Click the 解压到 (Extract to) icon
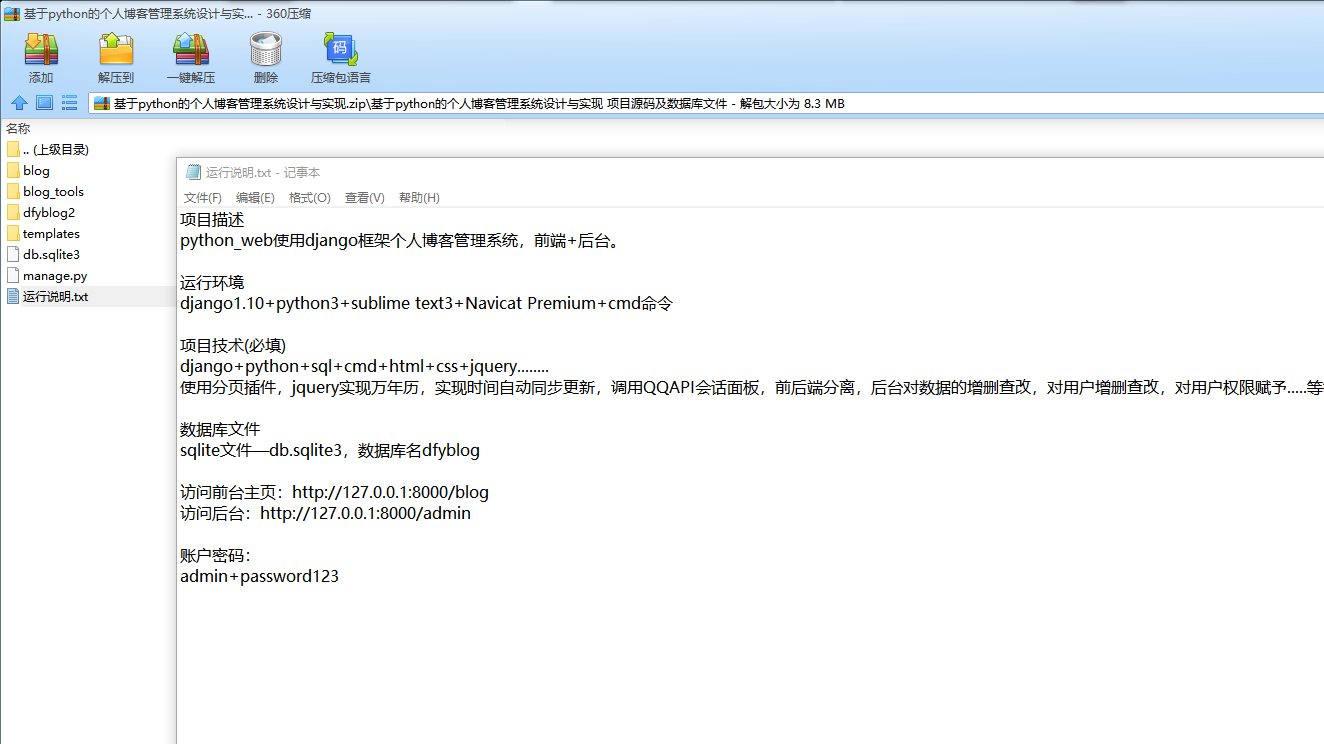Viewport: 1324px width, 744px height. click(116, 49)
